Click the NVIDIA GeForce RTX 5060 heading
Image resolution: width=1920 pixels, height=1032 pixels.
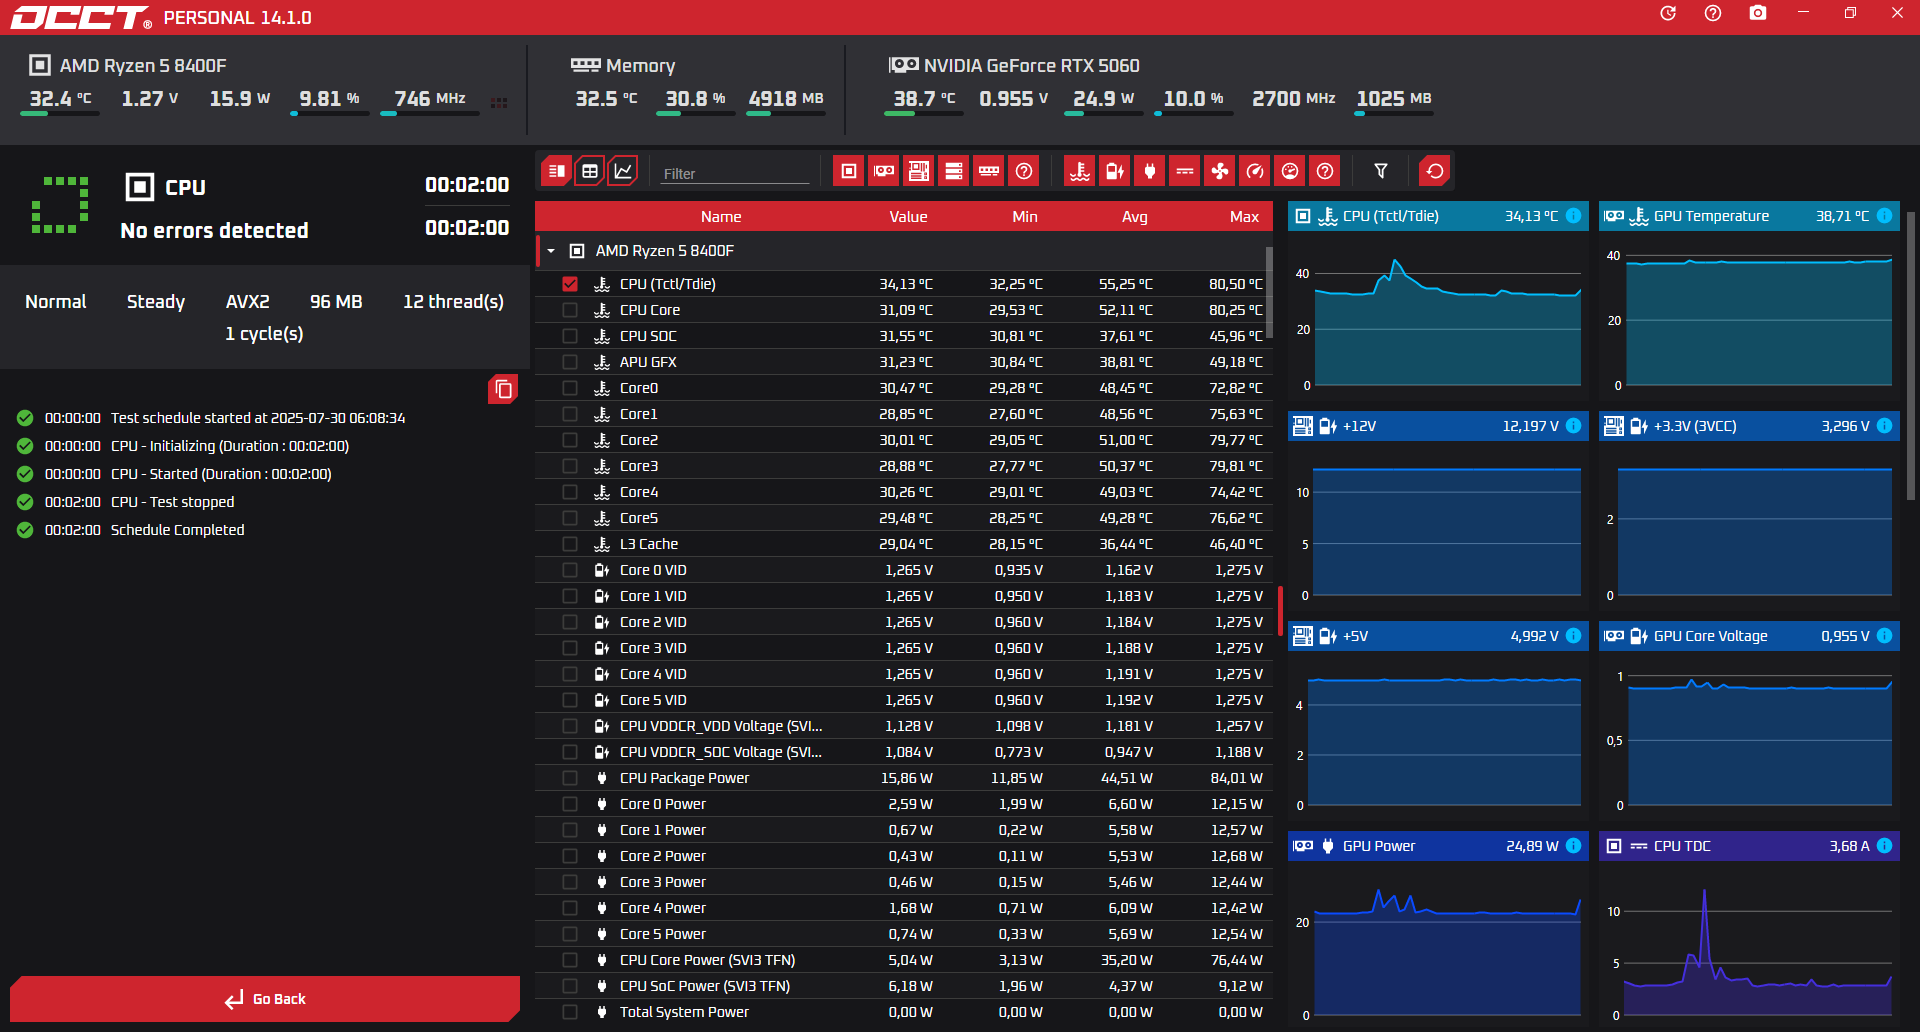(x=1031, y=66)
